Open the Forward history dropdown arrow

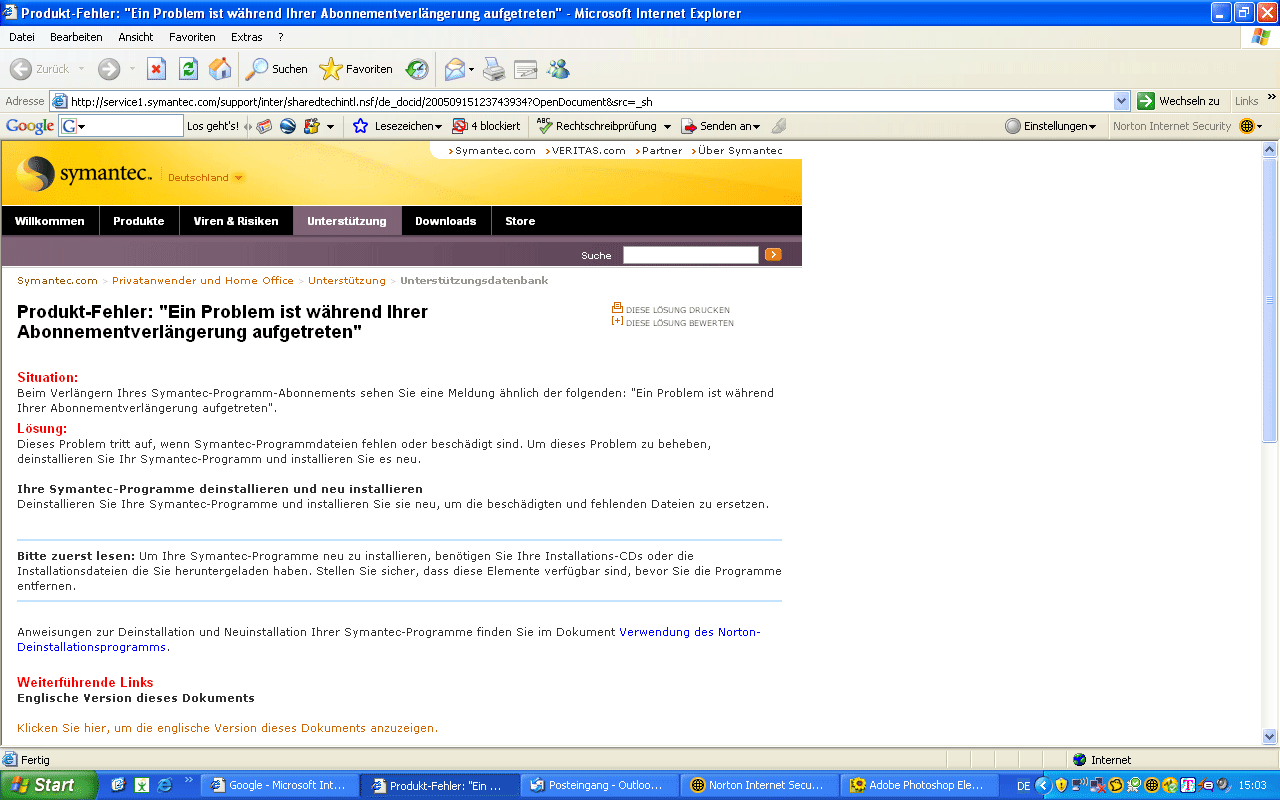[132, 69]
